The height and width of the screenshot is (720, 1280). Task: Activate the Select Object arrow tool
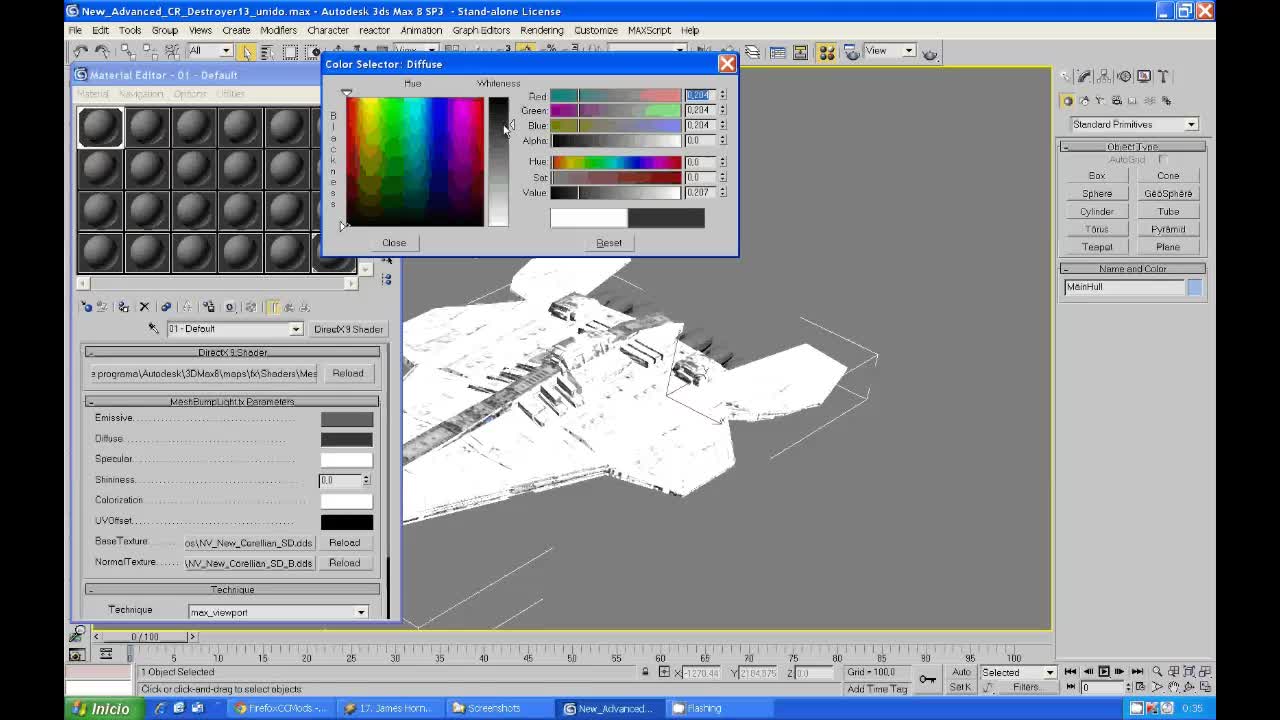coord(246,52)
